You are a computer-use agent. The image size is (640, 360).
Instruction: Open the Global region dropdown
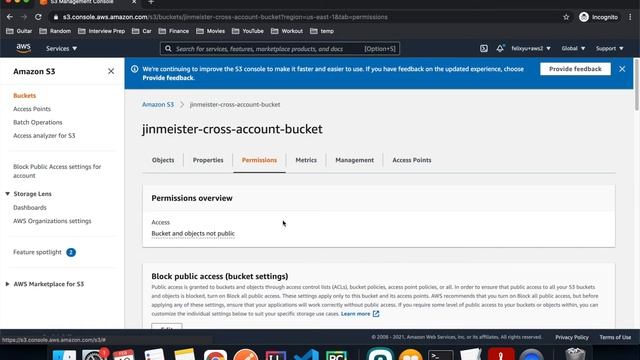point(573,48)
